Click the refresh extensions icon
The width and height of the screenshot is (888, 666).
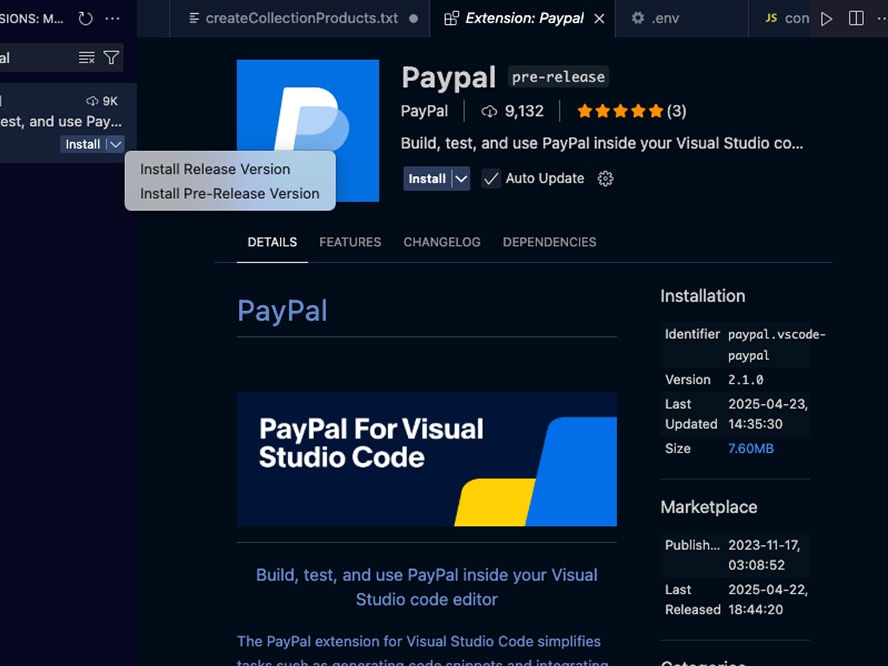point(85,18)
